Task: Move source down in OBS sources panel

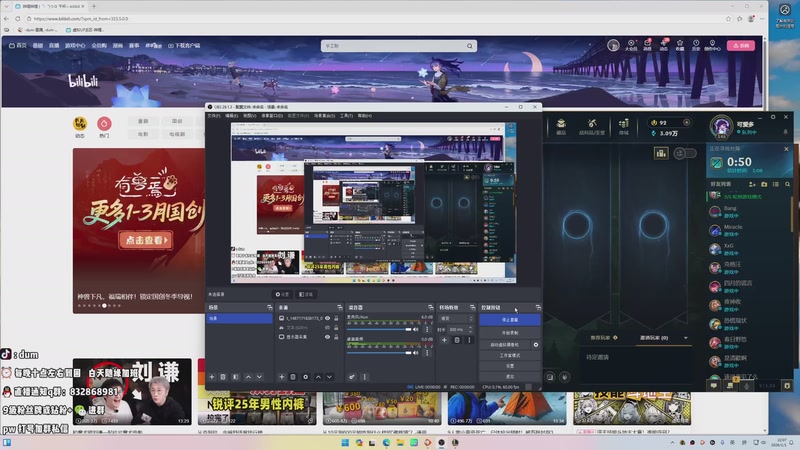Action: point(330,377)
